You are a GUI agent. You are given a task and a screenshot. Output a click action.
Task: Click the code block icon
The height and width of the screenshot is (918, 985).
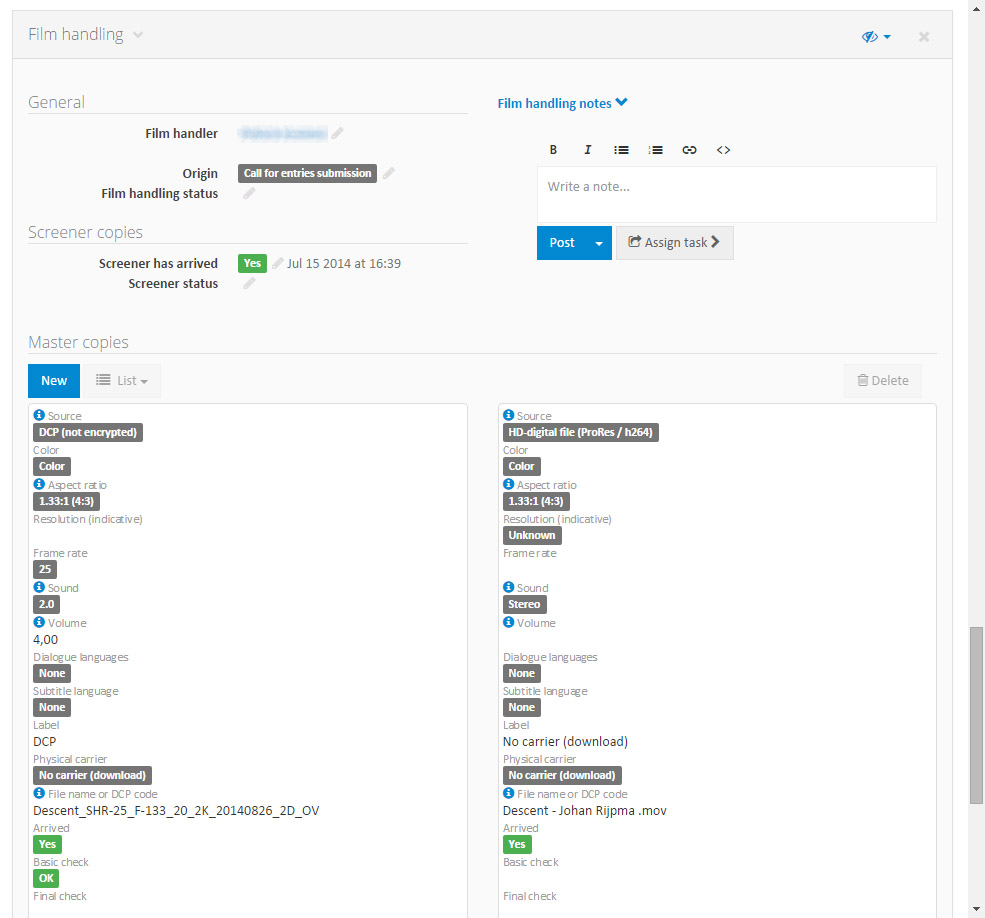[x=723, y=150]
